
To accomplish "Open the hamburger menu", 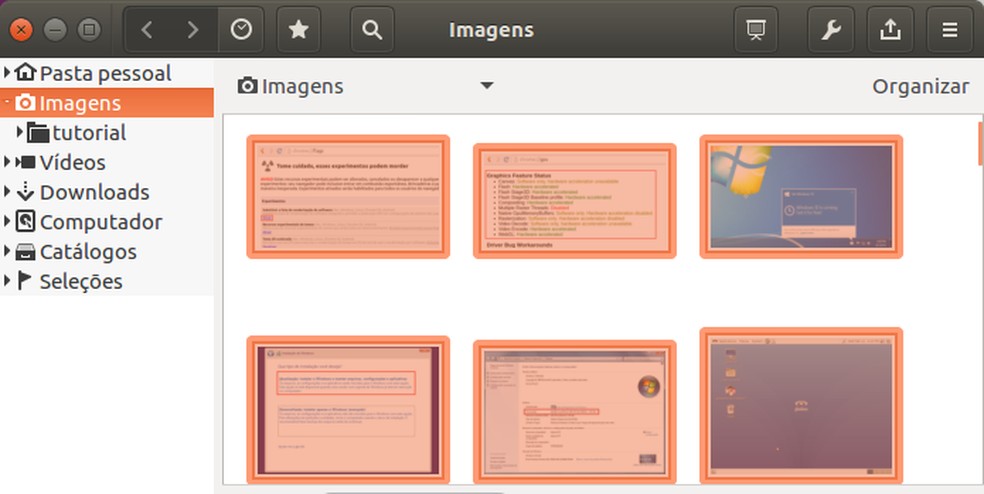I will point(949,30).
